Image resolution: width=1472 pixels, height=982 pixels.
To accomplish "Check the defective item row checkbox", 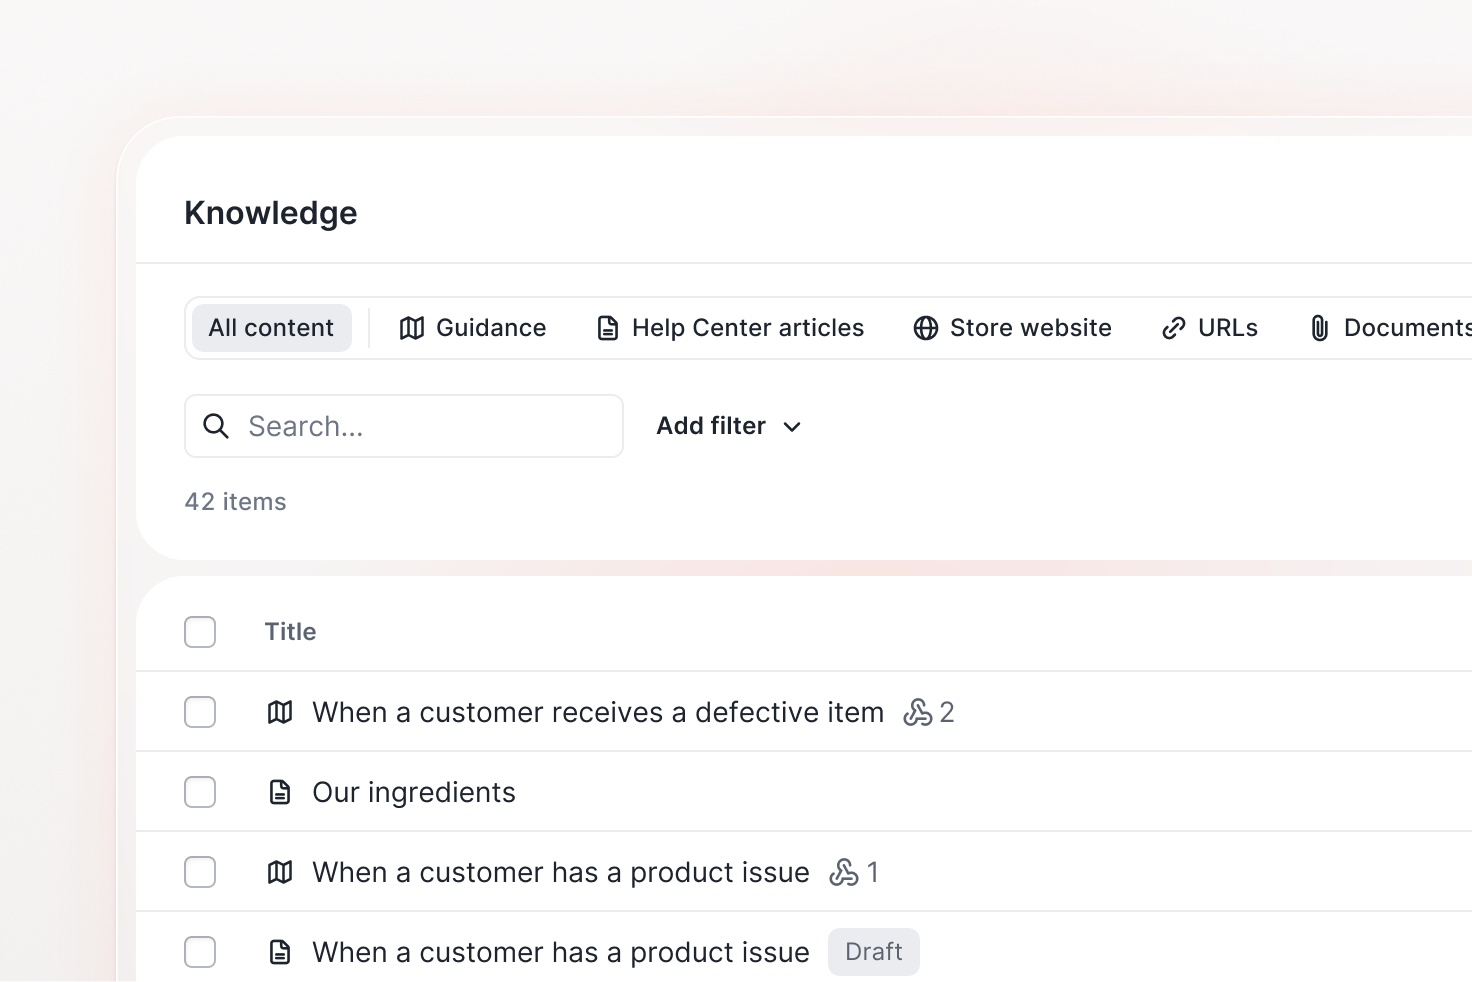I will click(200, 712).
